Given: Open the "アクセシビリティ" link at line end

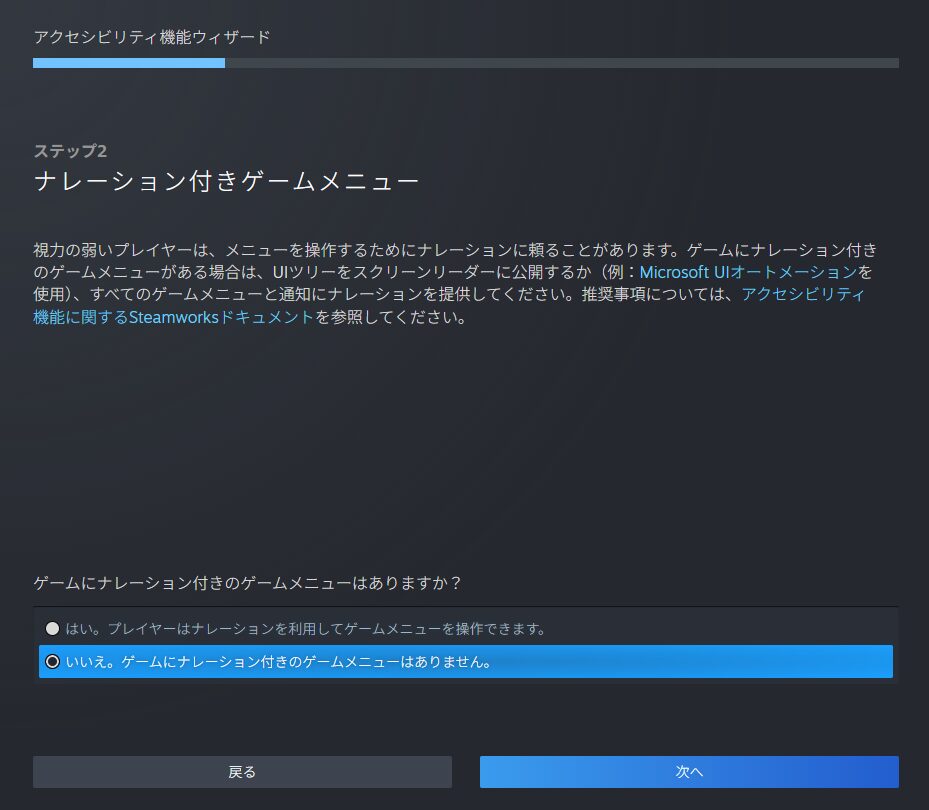Looking at the screenshot, I should coord(803,295).
